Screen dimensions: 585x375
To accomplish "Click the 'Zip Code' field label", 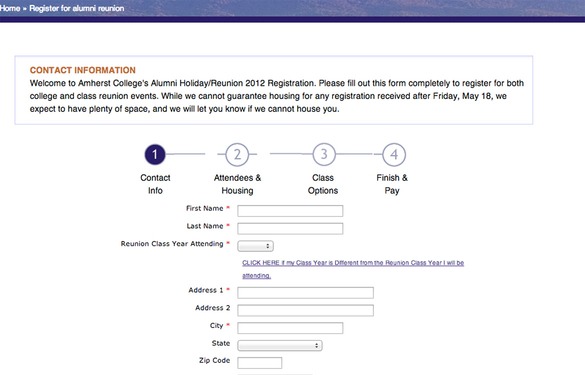I will pos(215,361).
